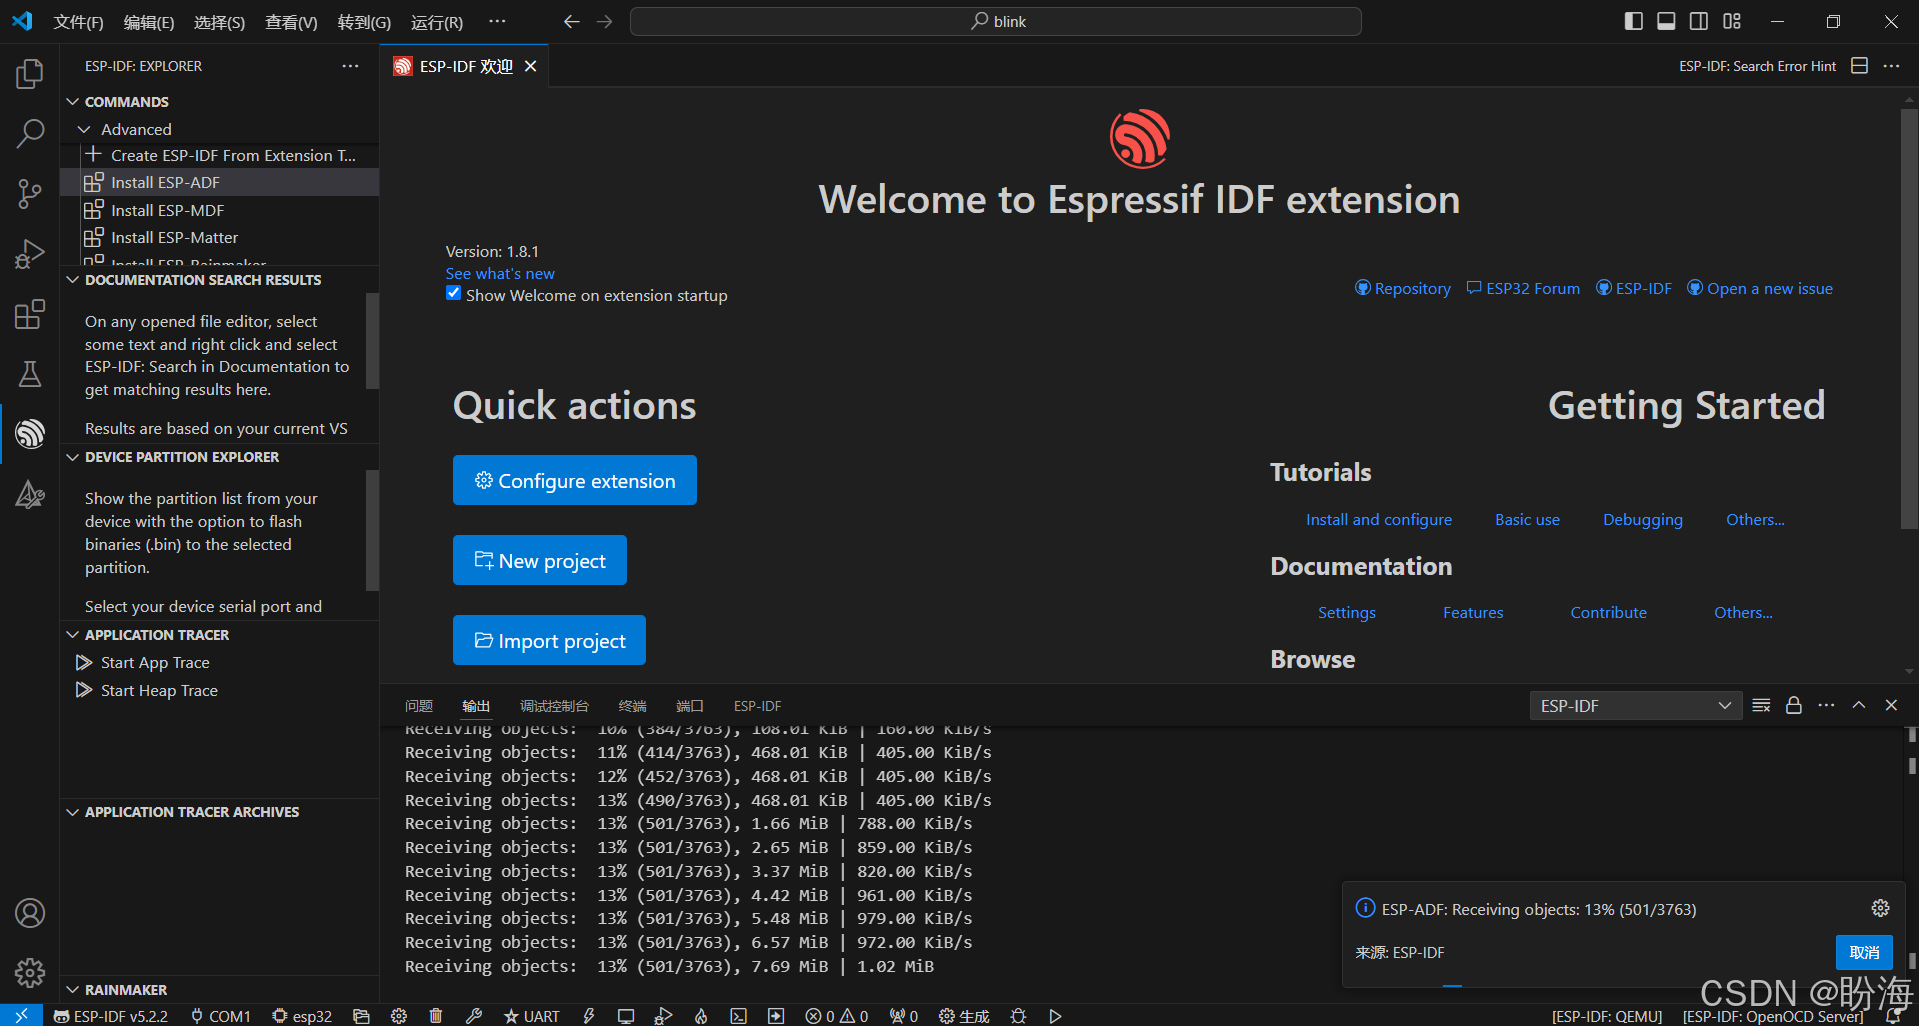The width and height of the screenshot is (1919, 1026).
Task: Select the esp32 target chip in status bar
Action: [x=302, y=1016]
